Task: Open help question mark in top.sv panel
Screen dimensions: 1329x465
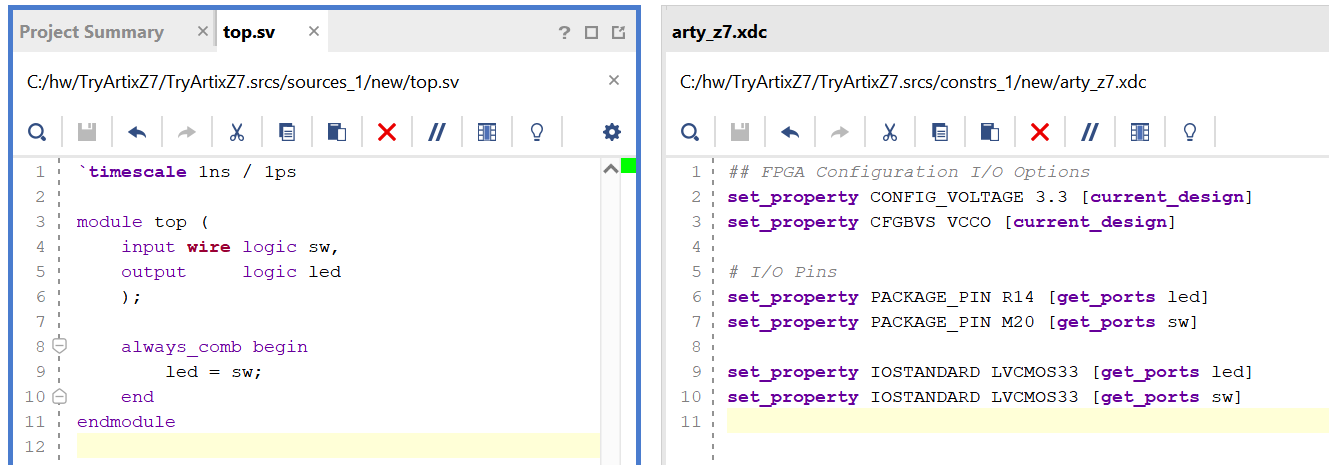Action: [564, 33]
